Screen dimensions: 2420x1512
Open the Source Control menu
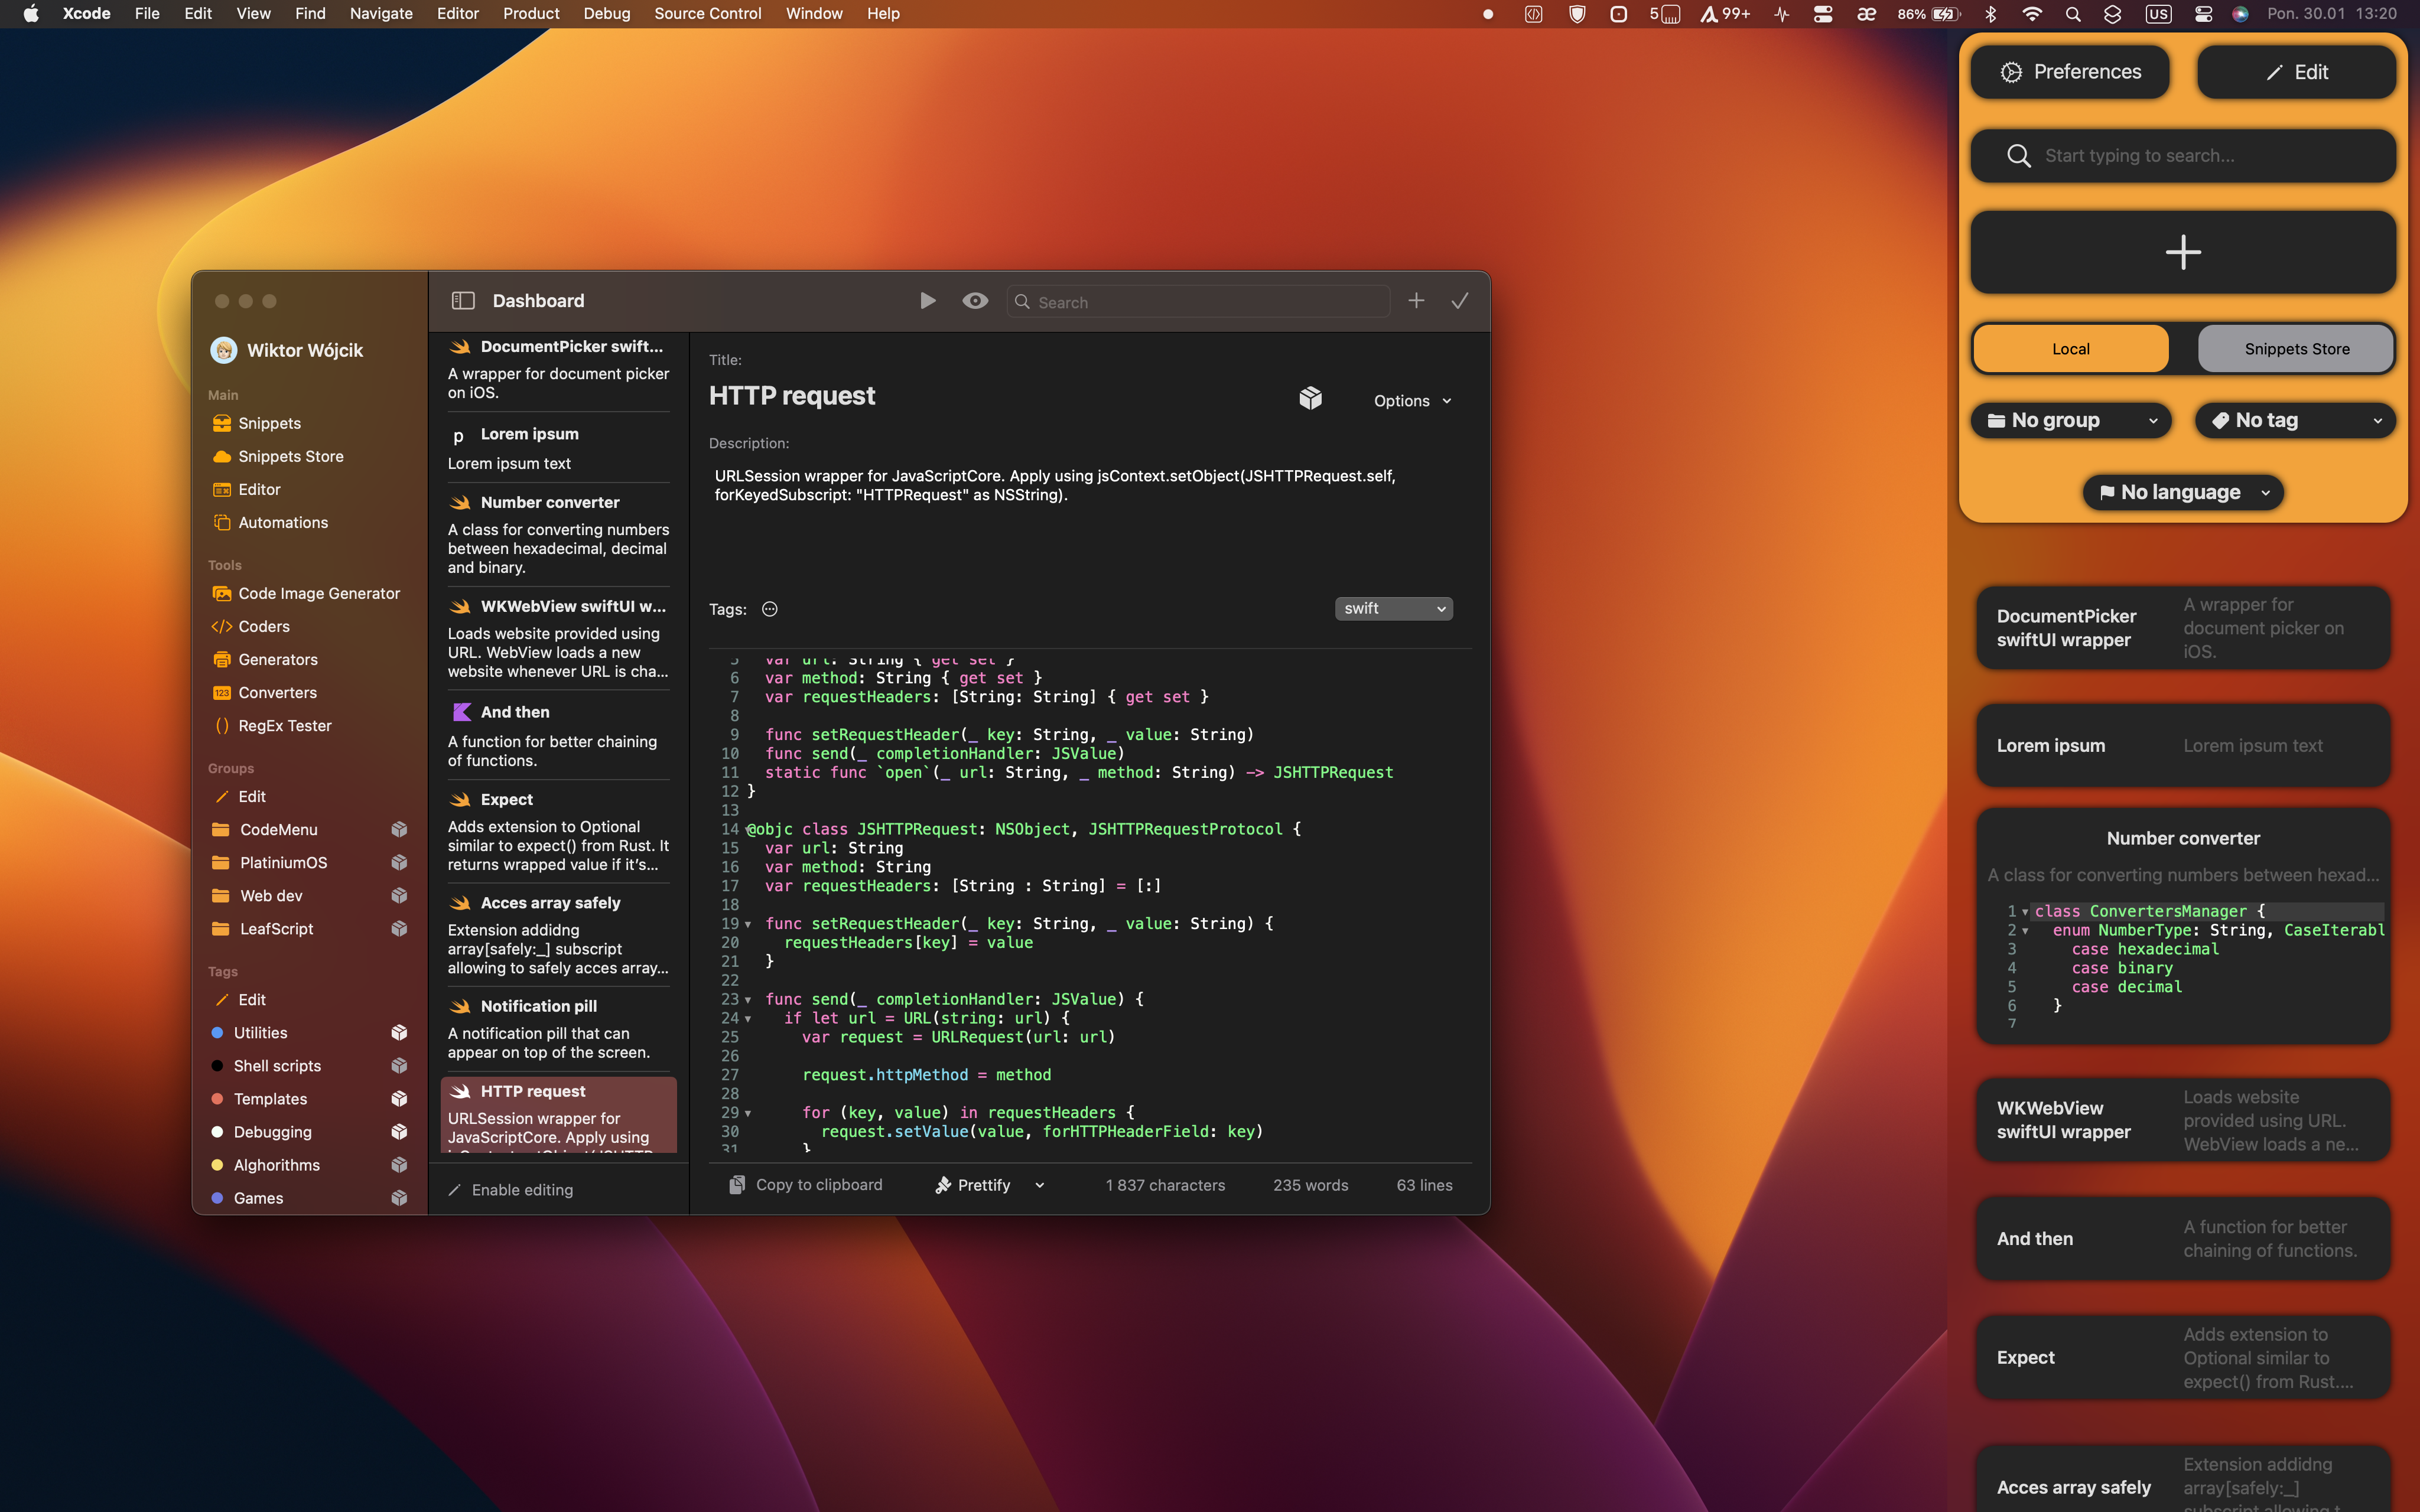point(708,13)
